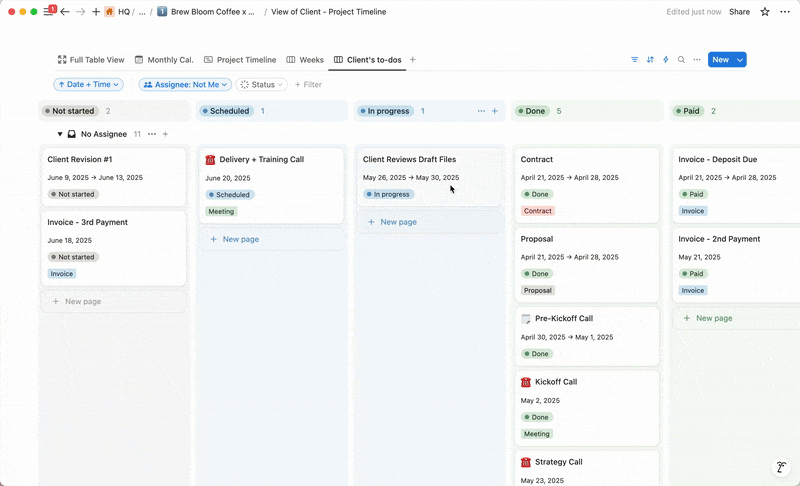Screen dimensions: 800x486
Task: Click the star icon to favorite page
Action: [x=765, y=12]
